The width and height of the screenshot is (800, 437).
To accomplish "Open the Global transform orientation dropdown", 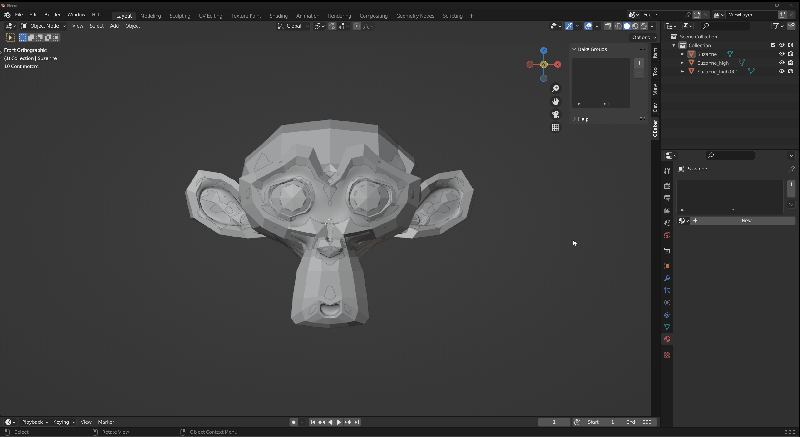I will click(x=293, y=26).
